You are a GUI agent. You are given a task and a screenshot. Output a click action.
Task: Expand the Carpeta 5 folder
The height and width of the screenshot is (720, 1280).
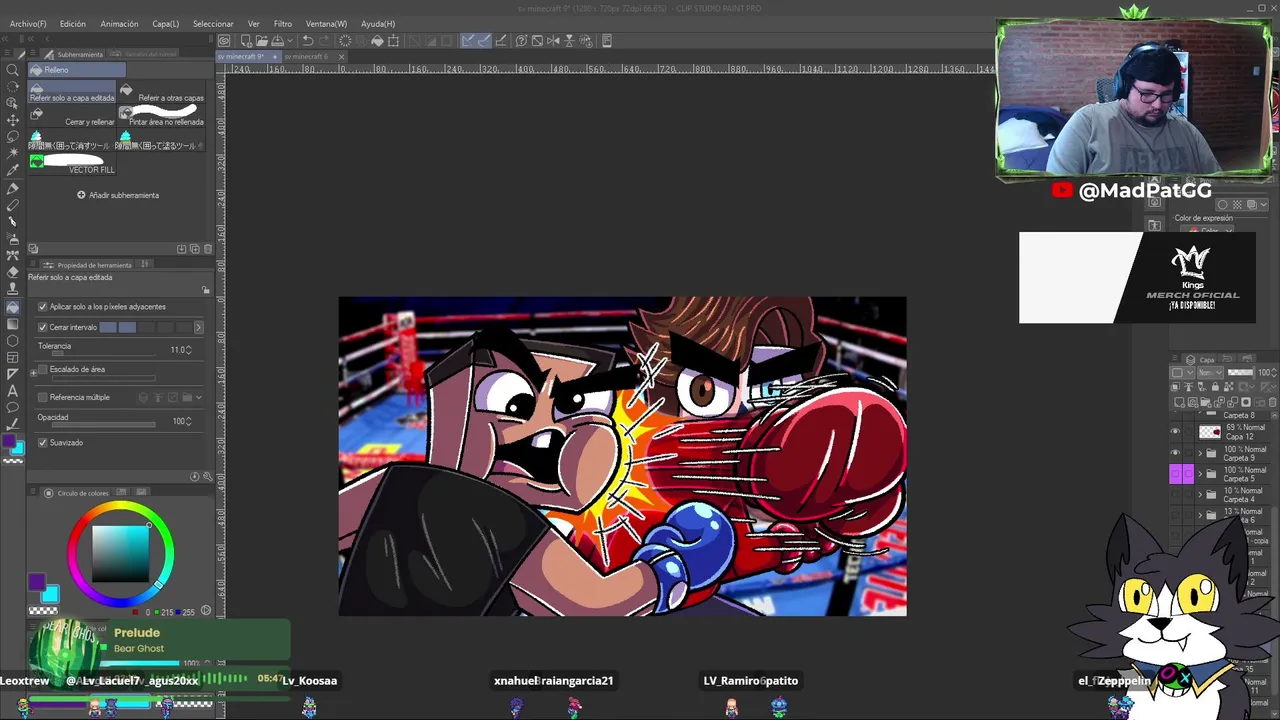1201,475
